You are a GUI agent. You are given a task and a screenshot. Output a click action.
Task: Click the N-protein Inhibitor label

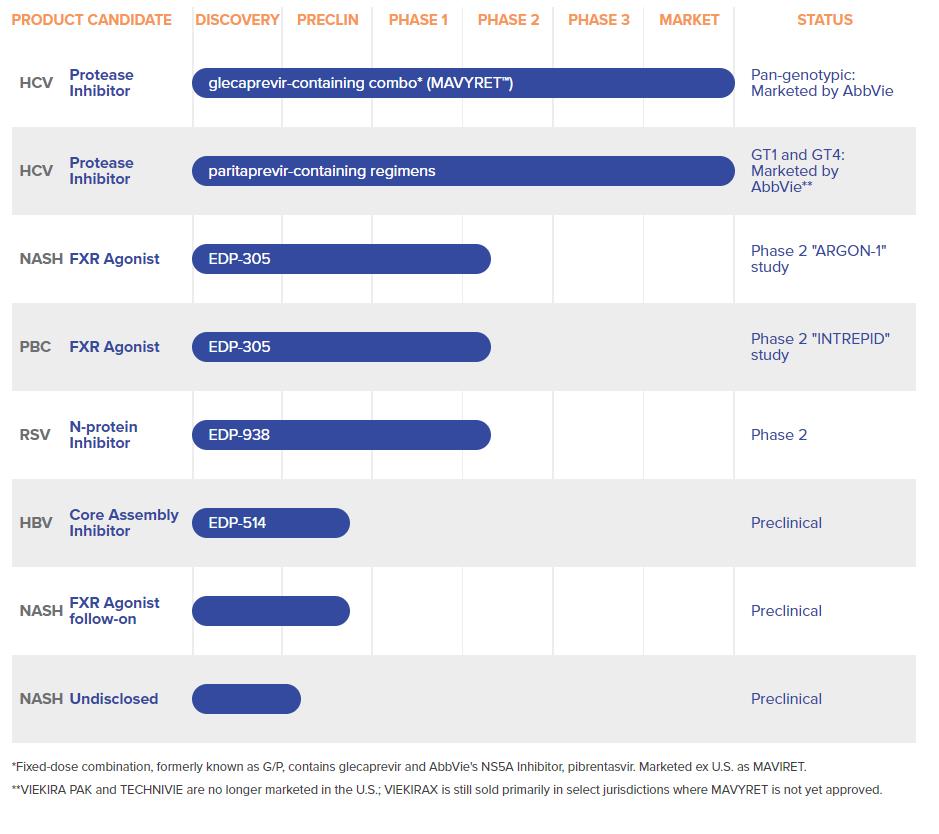[x=103, y=435]
